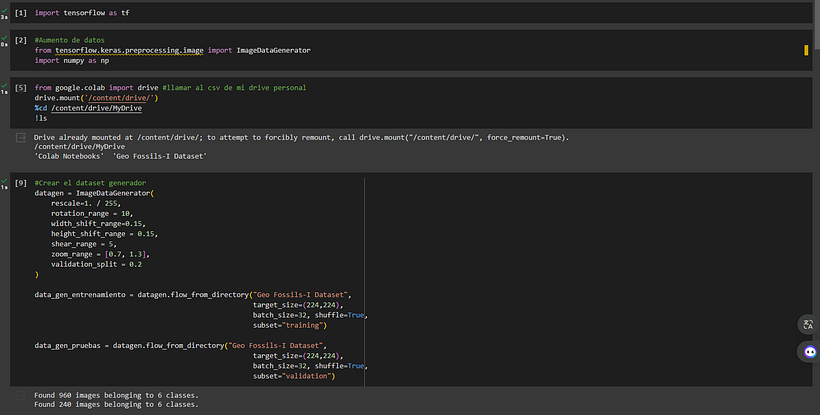Click 'Found 960 images belonging to 6 classes.' output

116,395
